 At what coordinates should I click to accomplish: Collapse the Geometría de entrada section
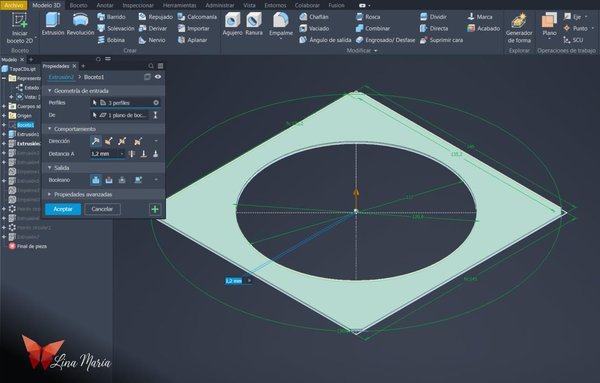click(49, 91)
